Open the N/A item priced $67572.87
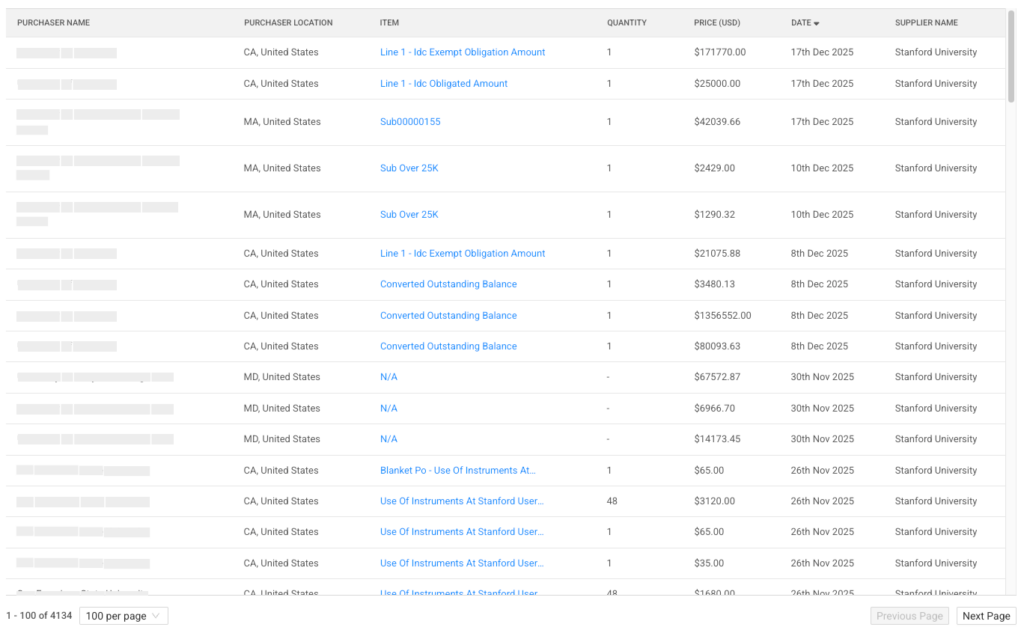The height and width of the screenshot is (636, 1024). 389,377
